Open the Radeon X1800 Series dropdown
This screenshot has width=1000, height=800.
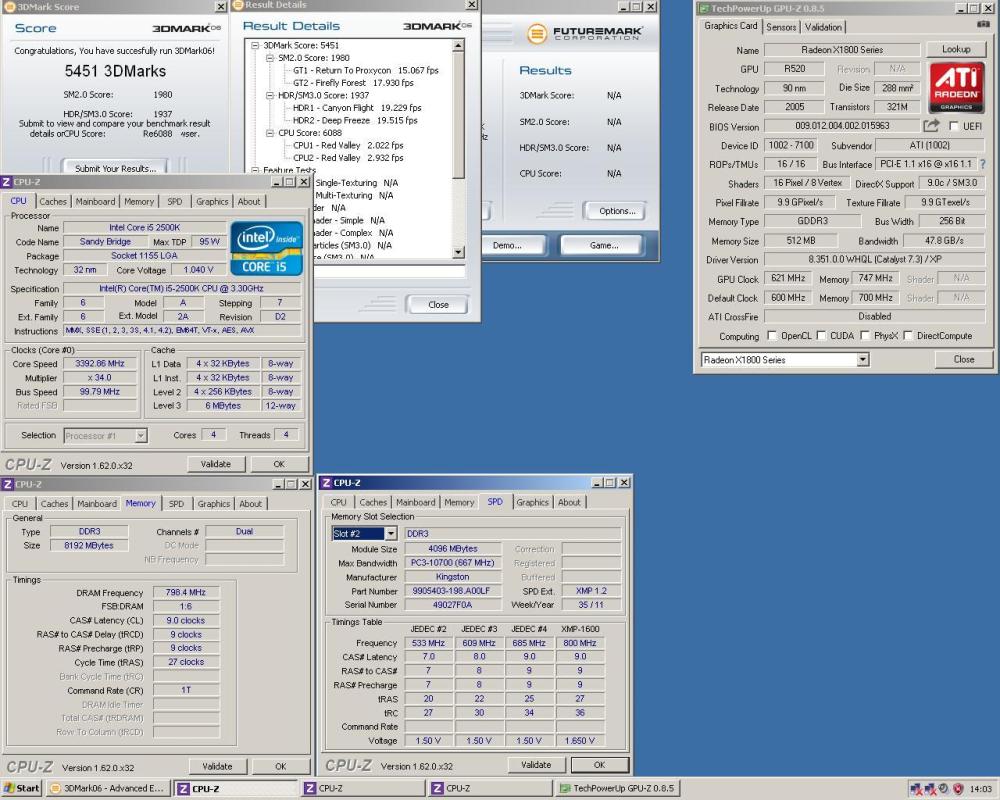pyautogui.click(x=862, y=360)
